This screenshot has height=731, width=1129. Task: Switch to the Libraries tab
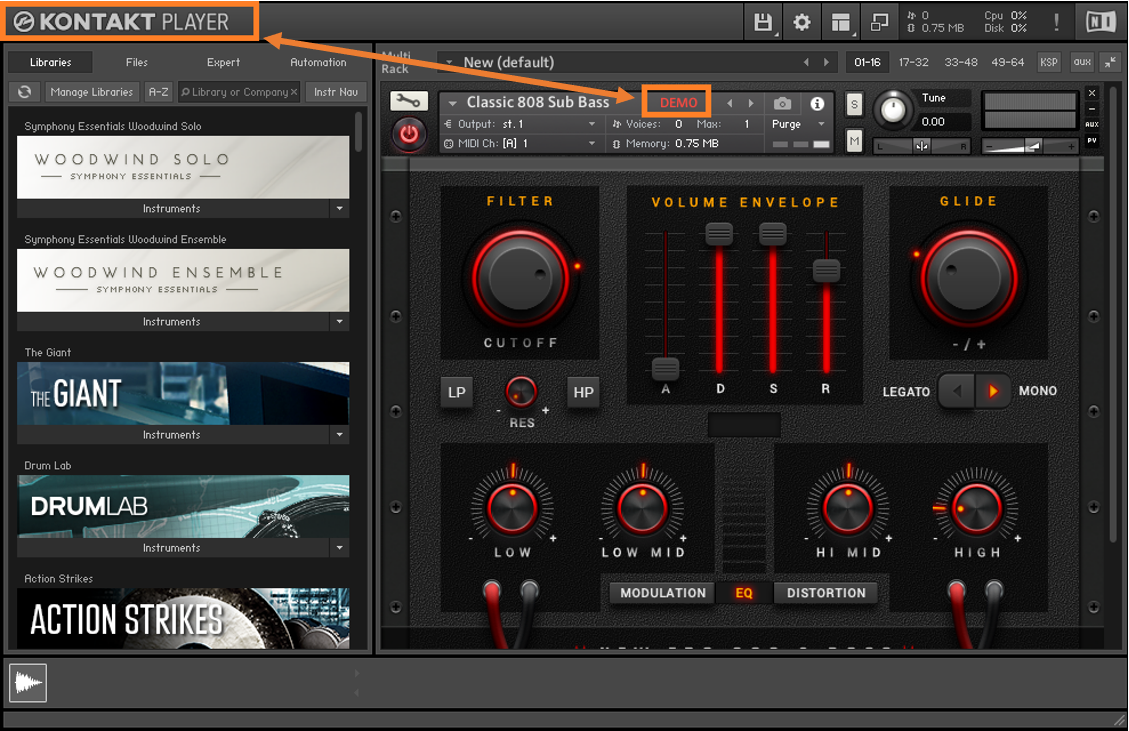pyautogui.click(x=50, y=63)
